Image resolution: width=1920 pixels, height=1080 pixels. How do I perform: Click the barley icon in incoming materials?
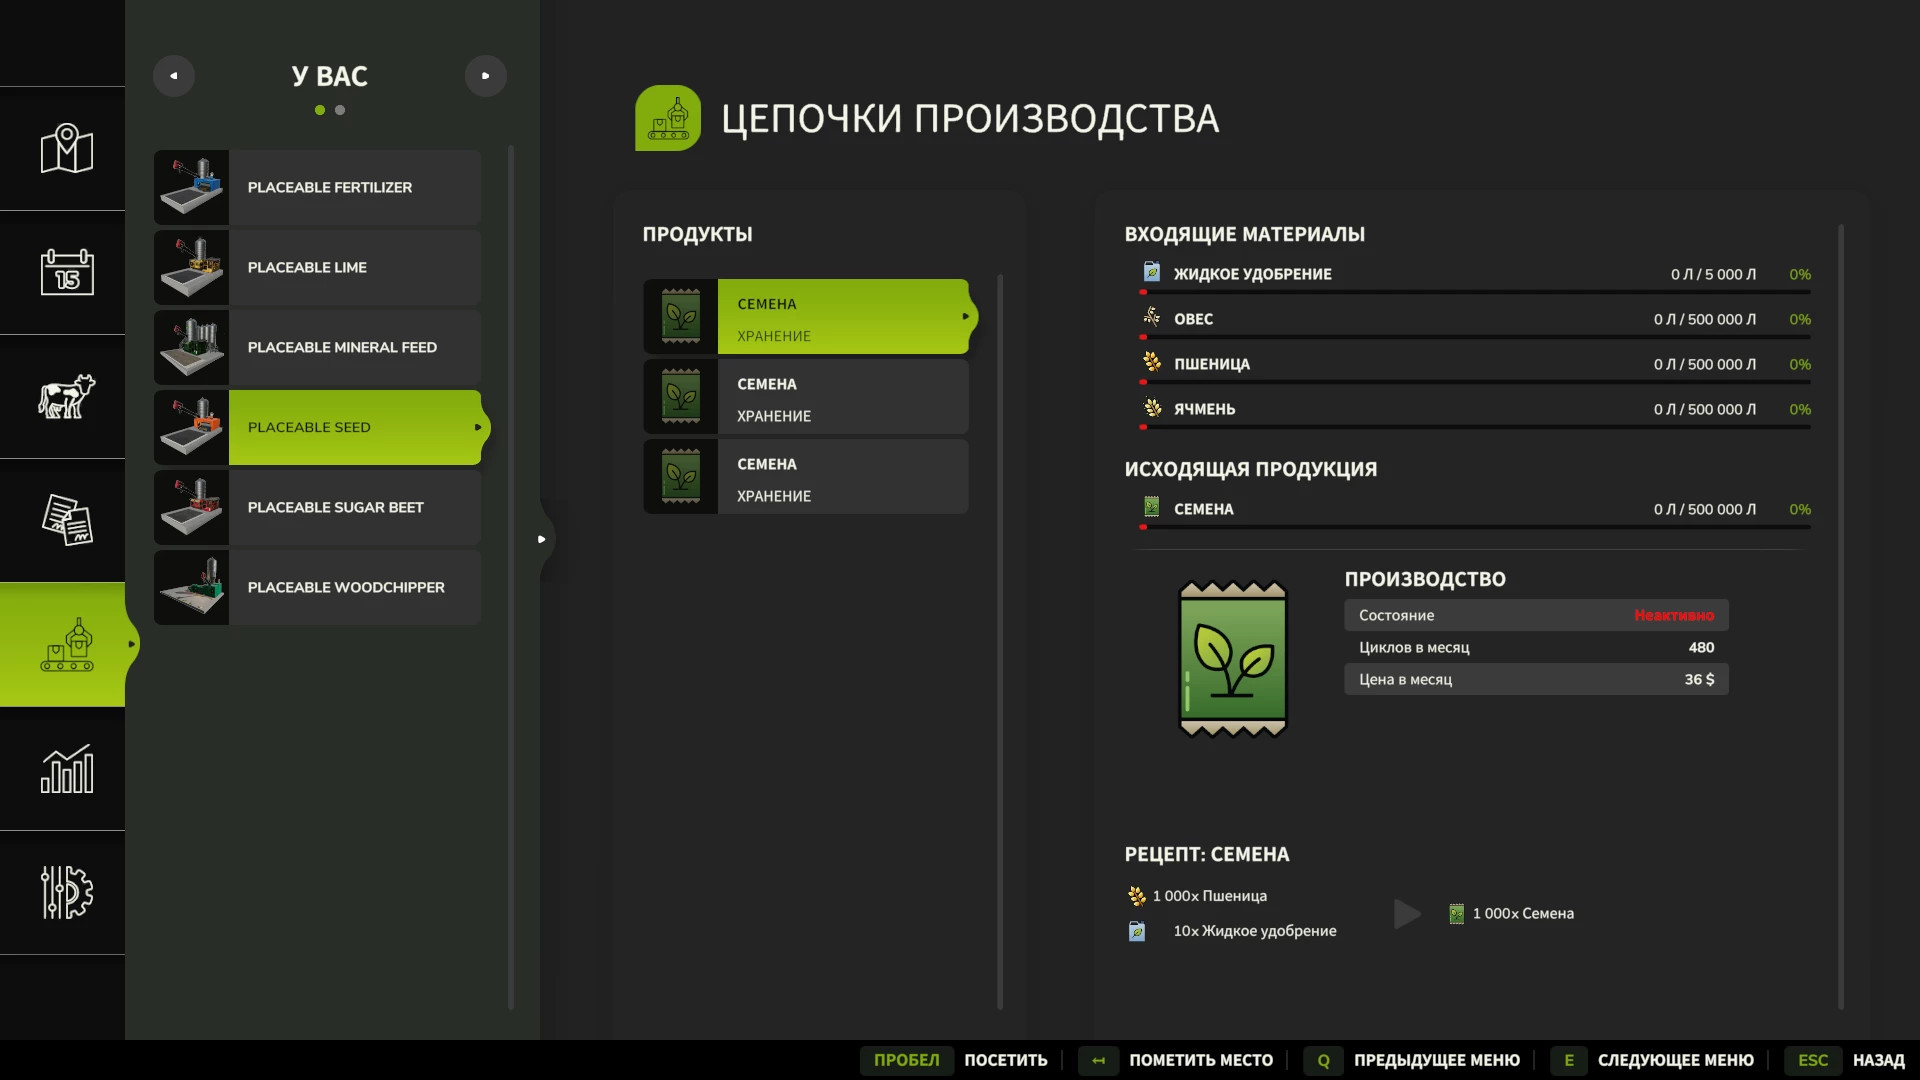1152,407
